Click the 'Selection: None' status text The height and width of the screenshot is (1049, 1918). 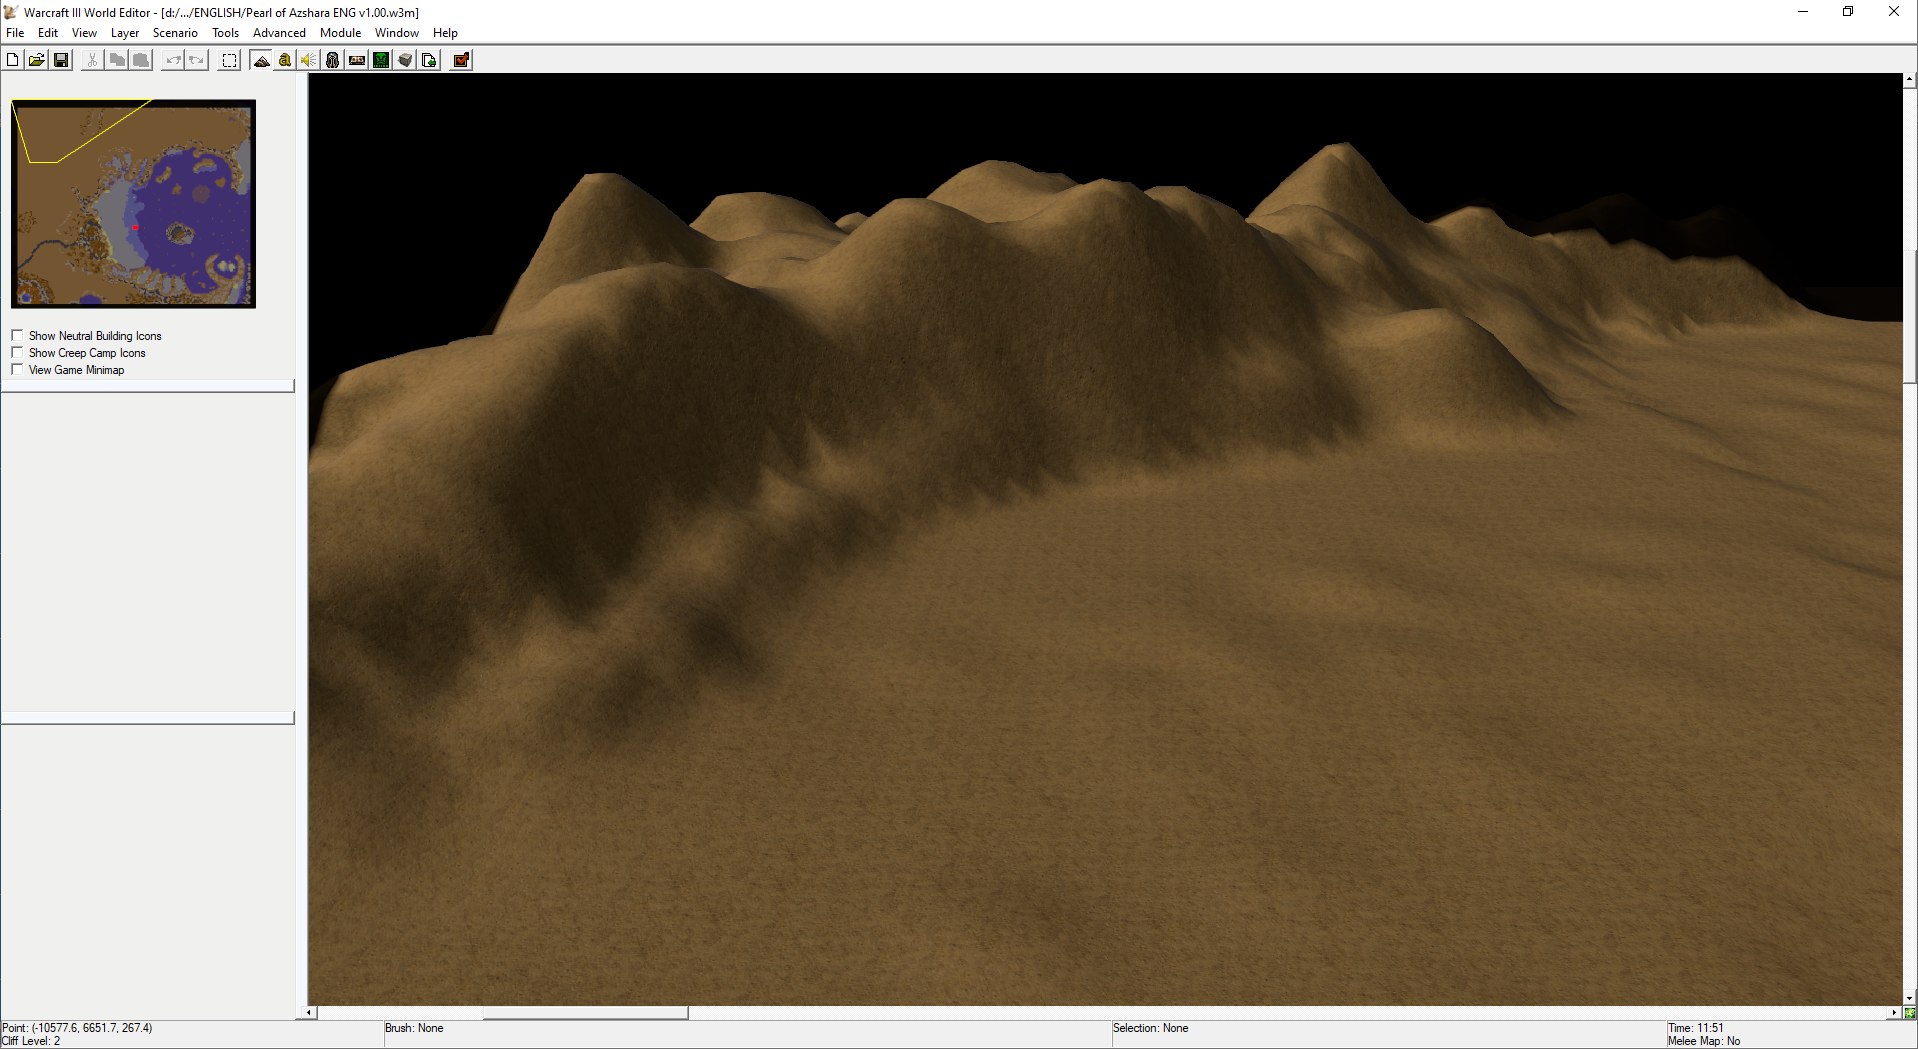(1151, 1028)
